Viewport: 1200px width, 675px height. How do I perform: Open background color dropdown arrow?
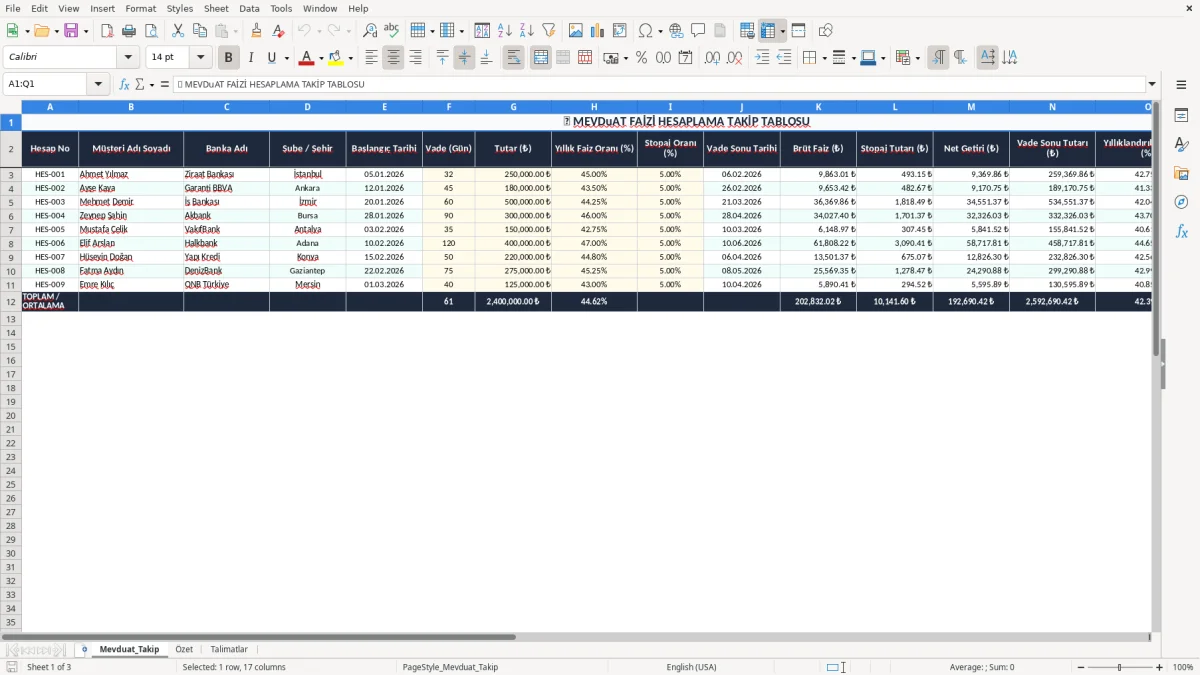pos(350,58)
